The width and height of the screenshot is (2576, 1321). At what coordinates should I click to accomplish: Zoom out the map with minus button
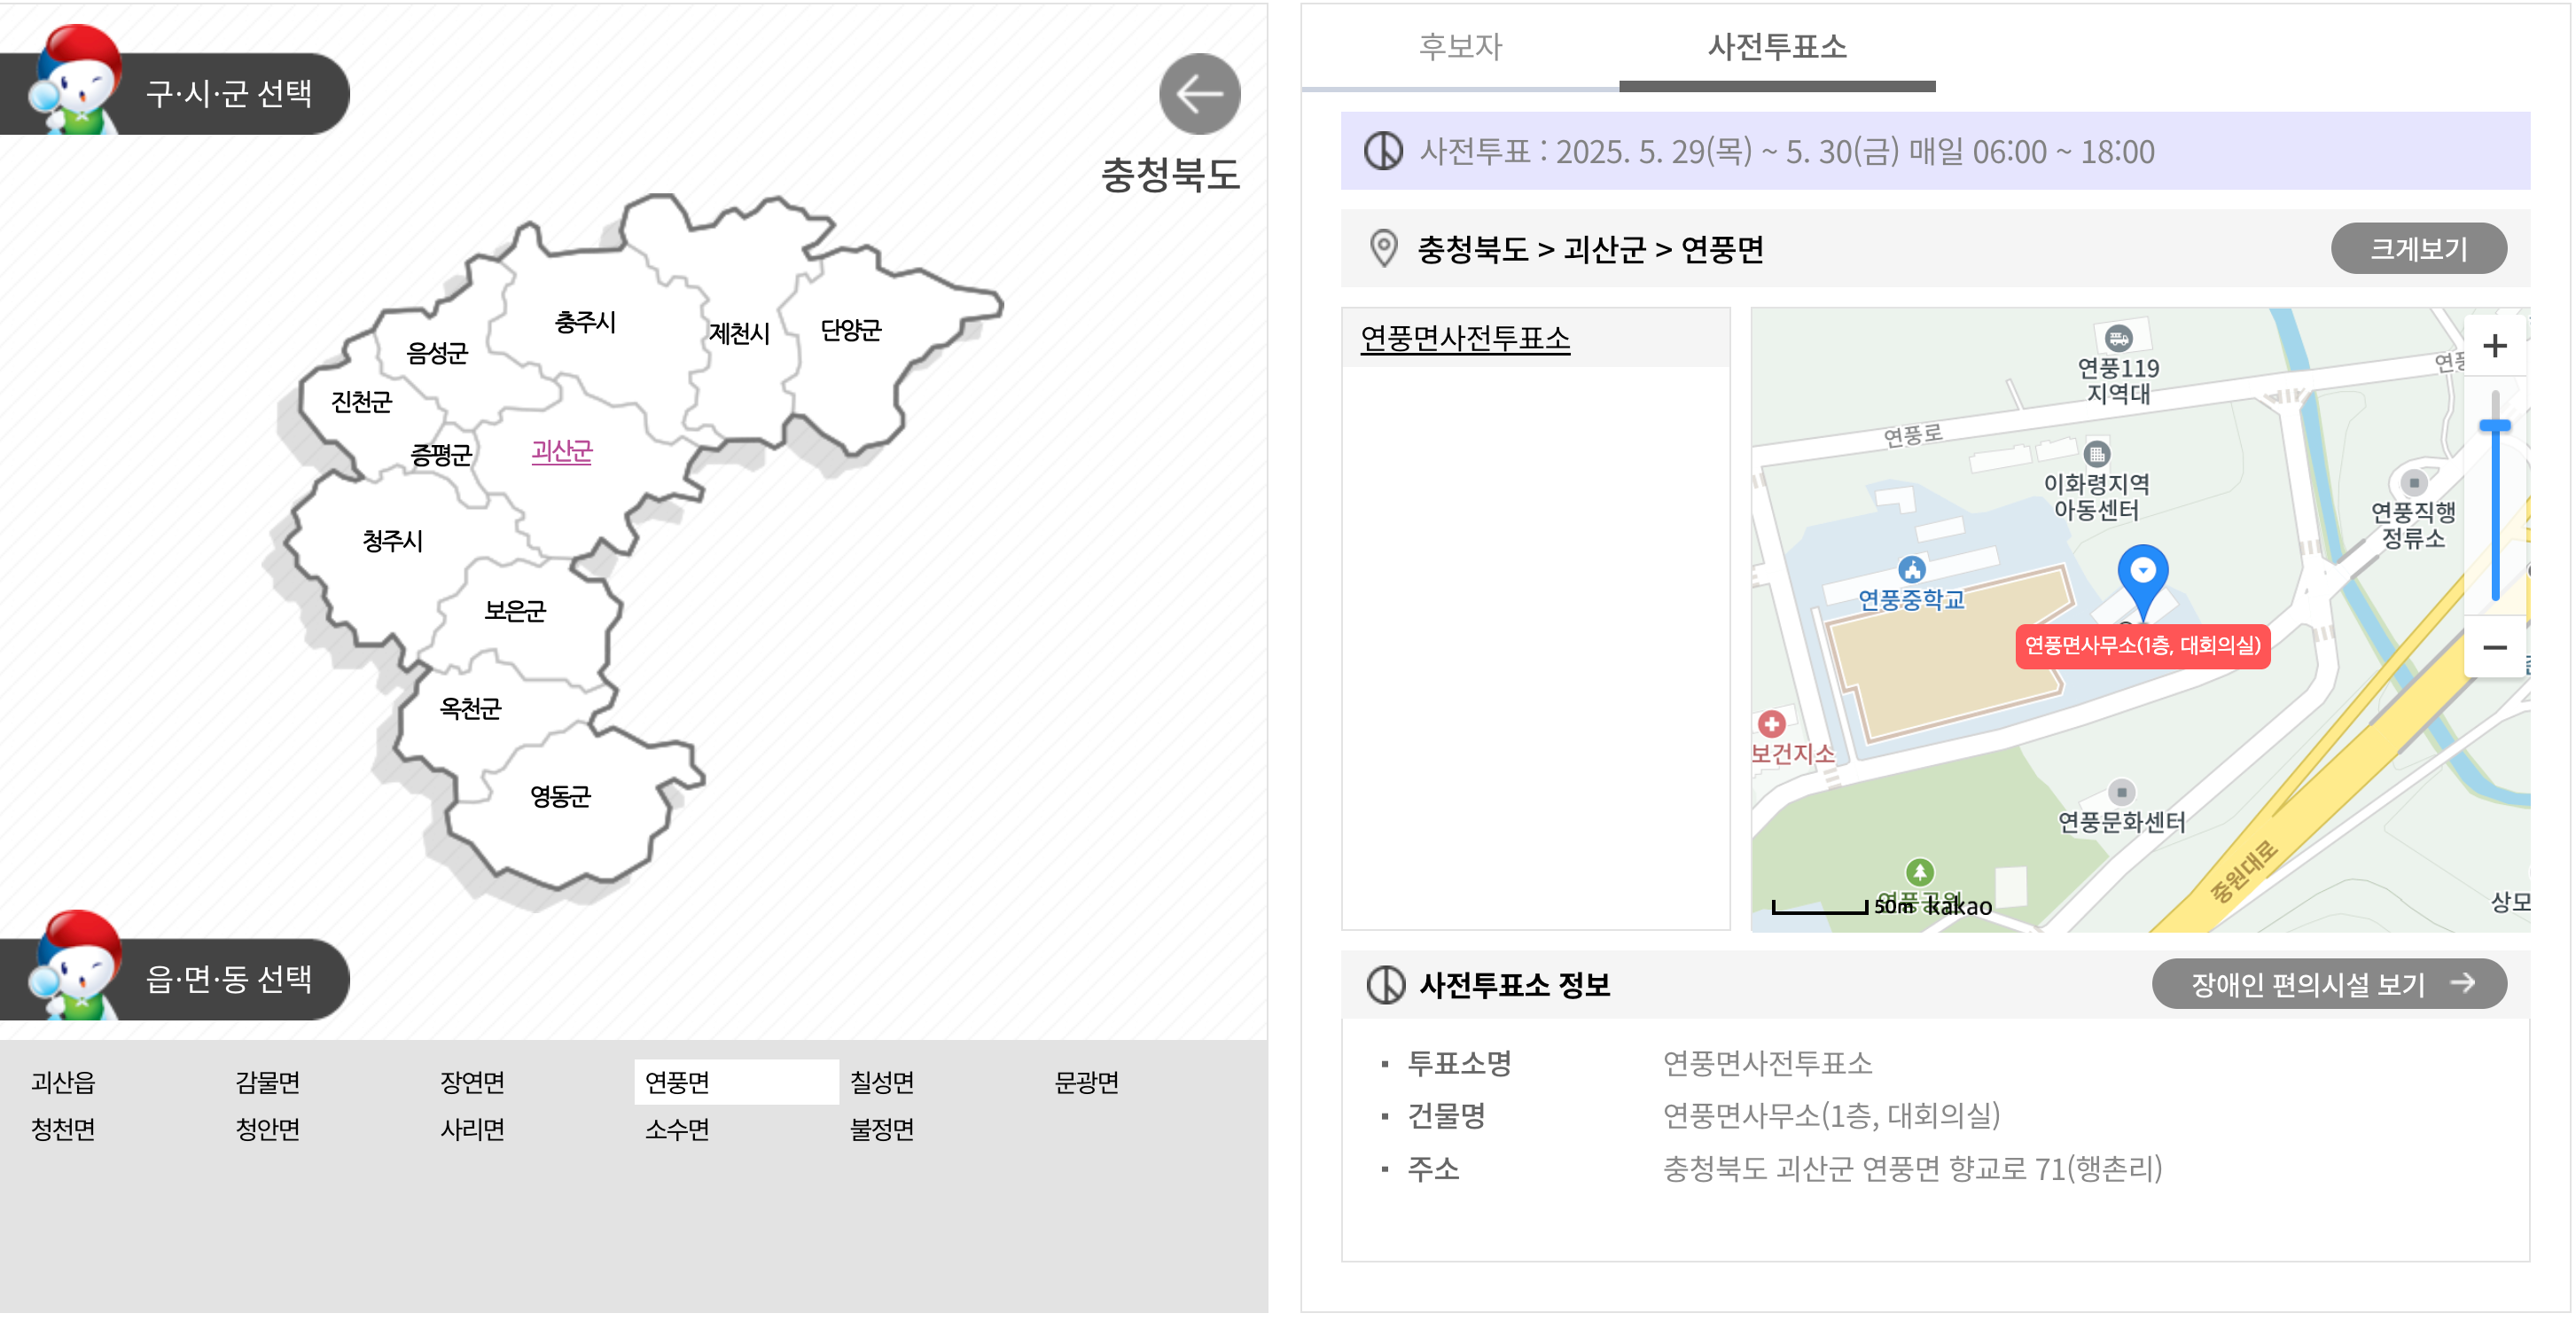tap(2494, 647)
